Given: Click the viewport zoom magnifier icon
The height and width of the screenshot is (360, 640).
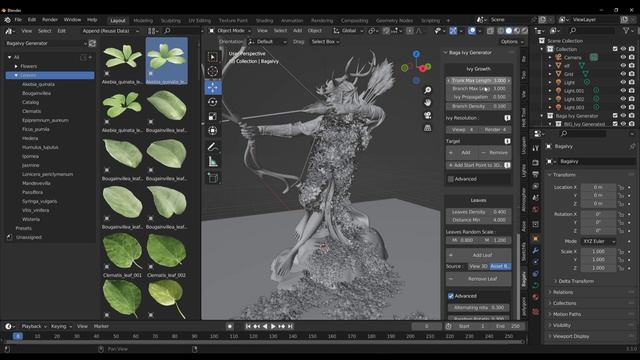Looking at the screenshot, I should point(427,90).
